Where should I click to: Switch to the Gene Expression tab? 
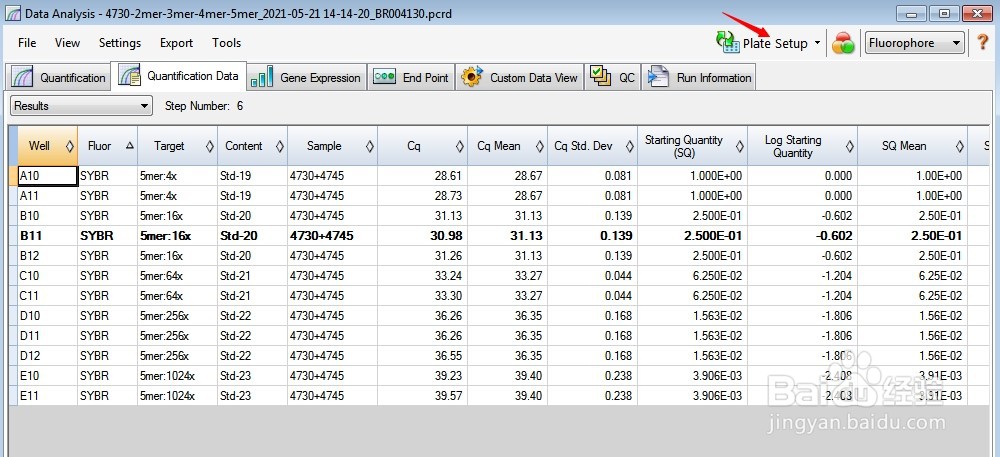[x=307, y=78]
